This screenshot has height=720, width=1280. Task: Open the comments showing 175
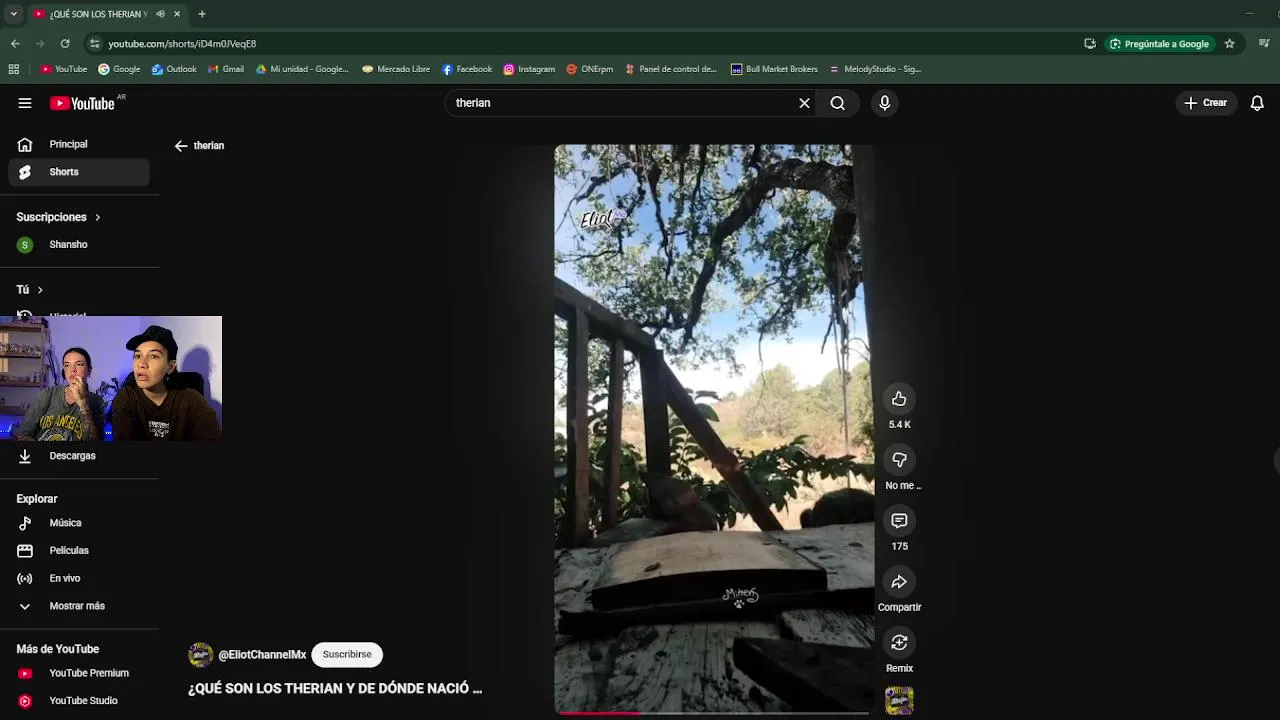[x=899, y=521]
